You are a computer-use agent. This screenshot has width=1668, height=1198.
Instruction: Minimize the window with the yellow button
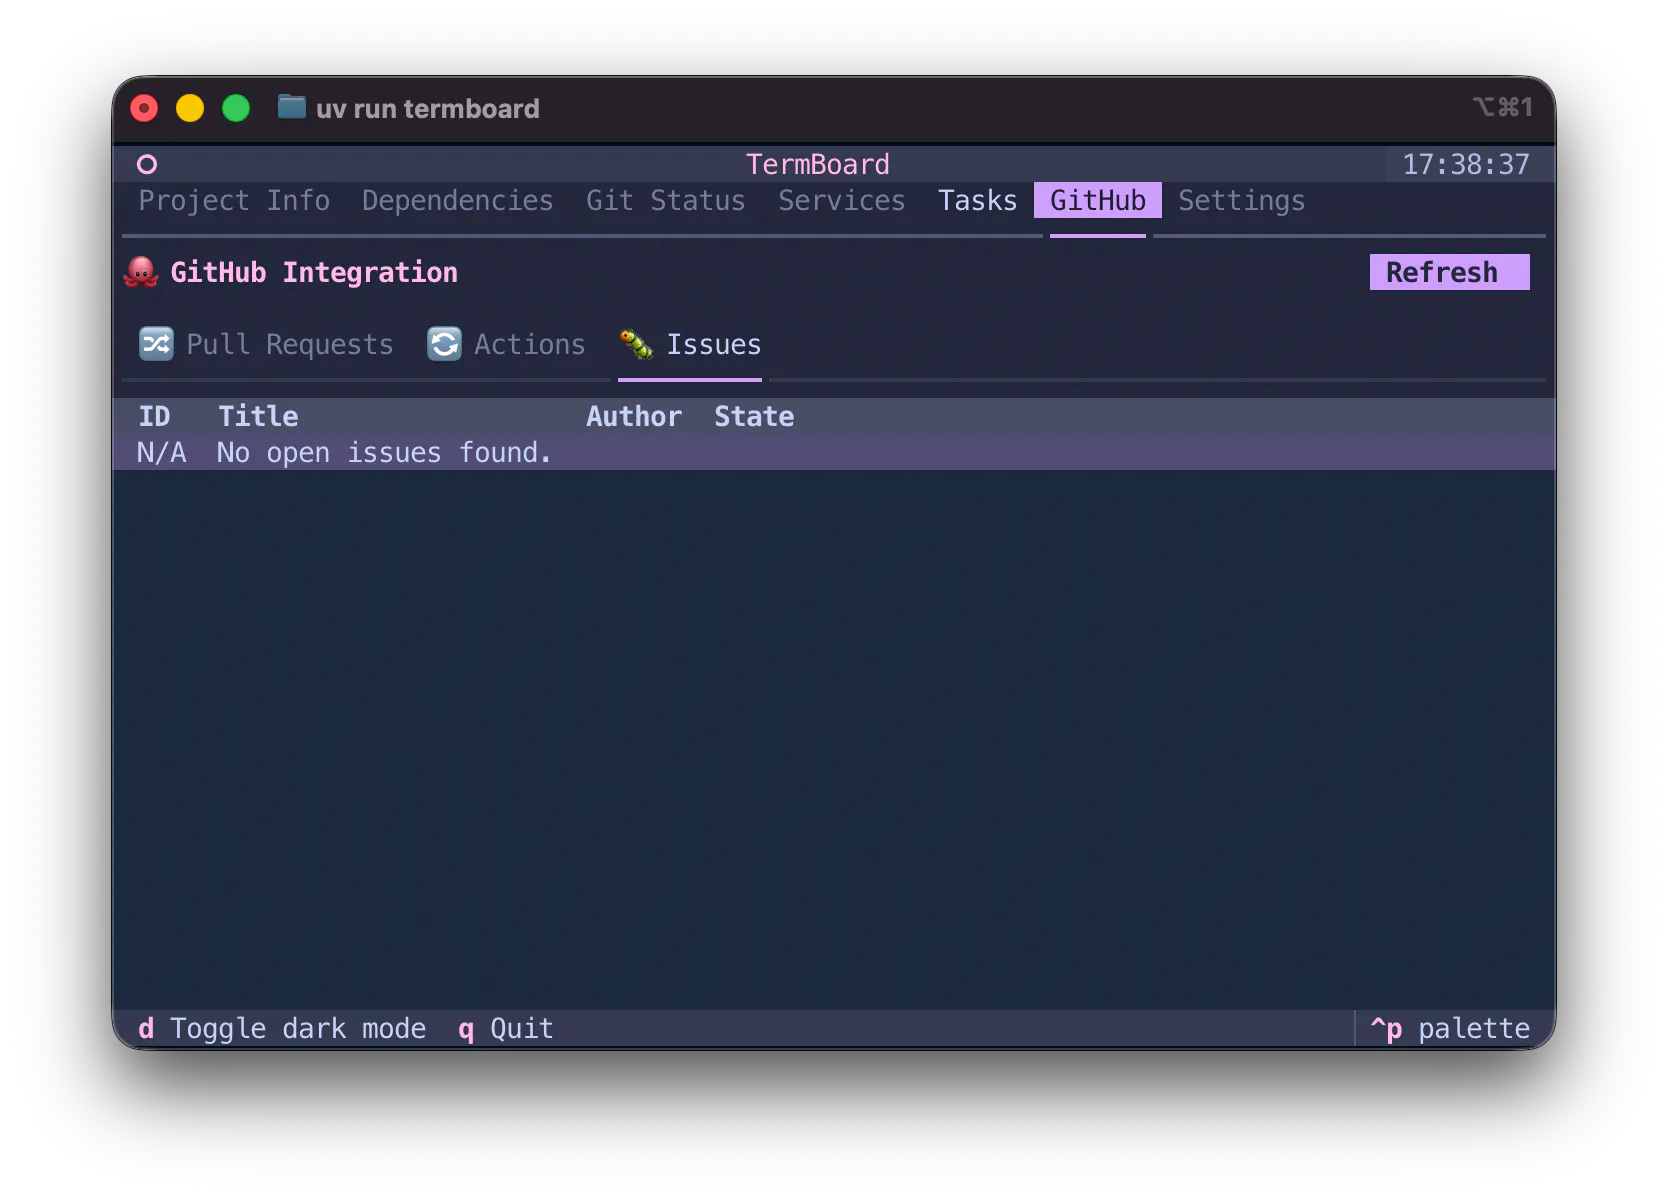[190, 108]
